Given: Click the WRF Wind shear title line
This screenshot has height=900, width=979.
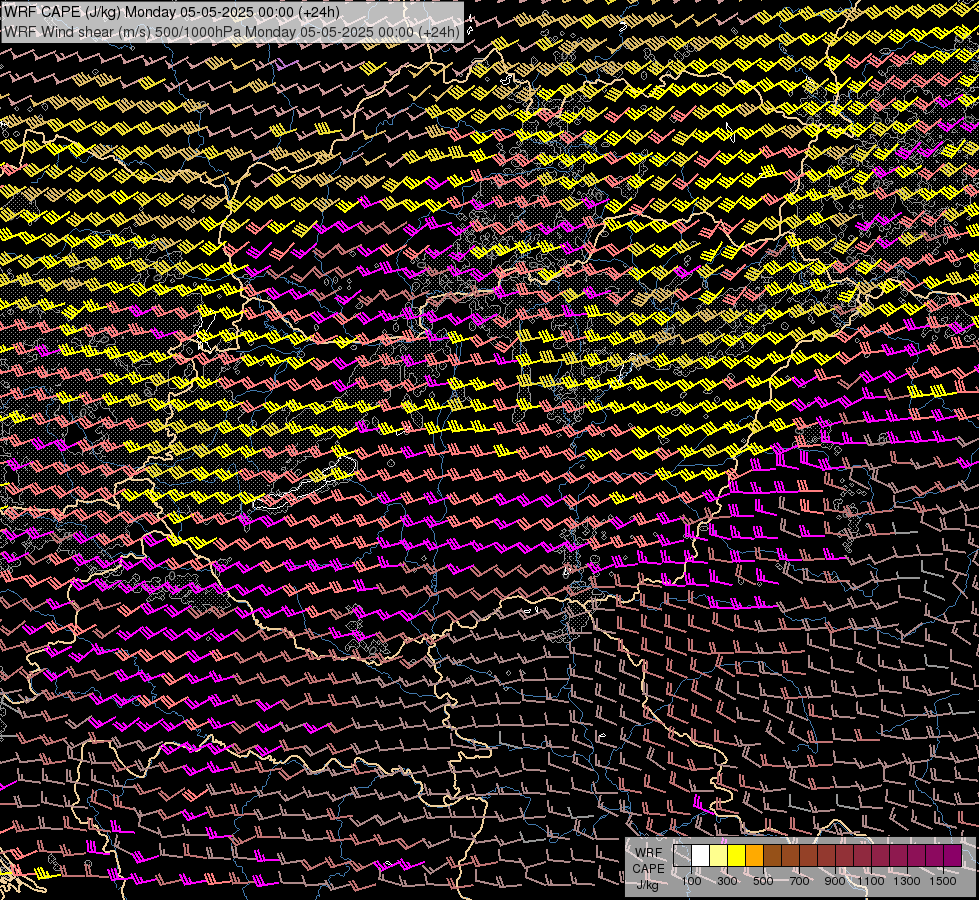Looking at the screenshot, I should pos(232,31).
